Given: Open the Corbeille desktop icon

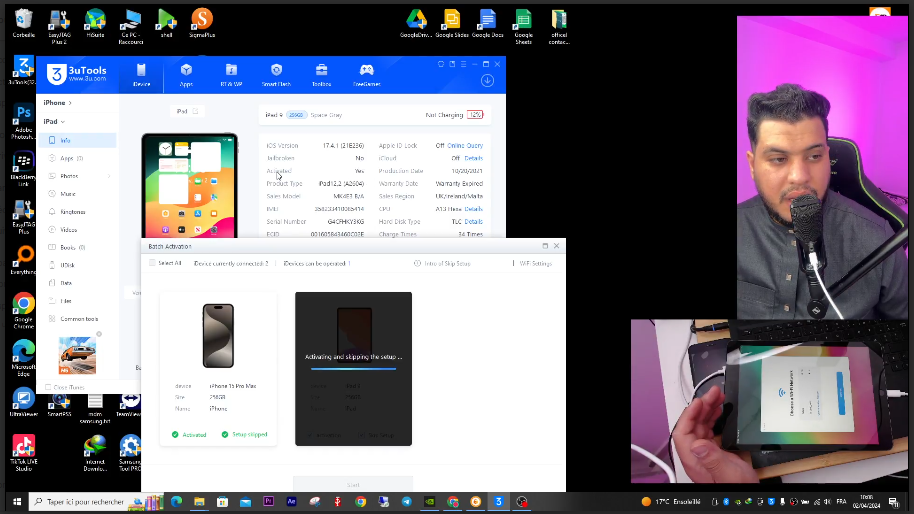Looking at the screenshot, I should [x=24, y=23].
